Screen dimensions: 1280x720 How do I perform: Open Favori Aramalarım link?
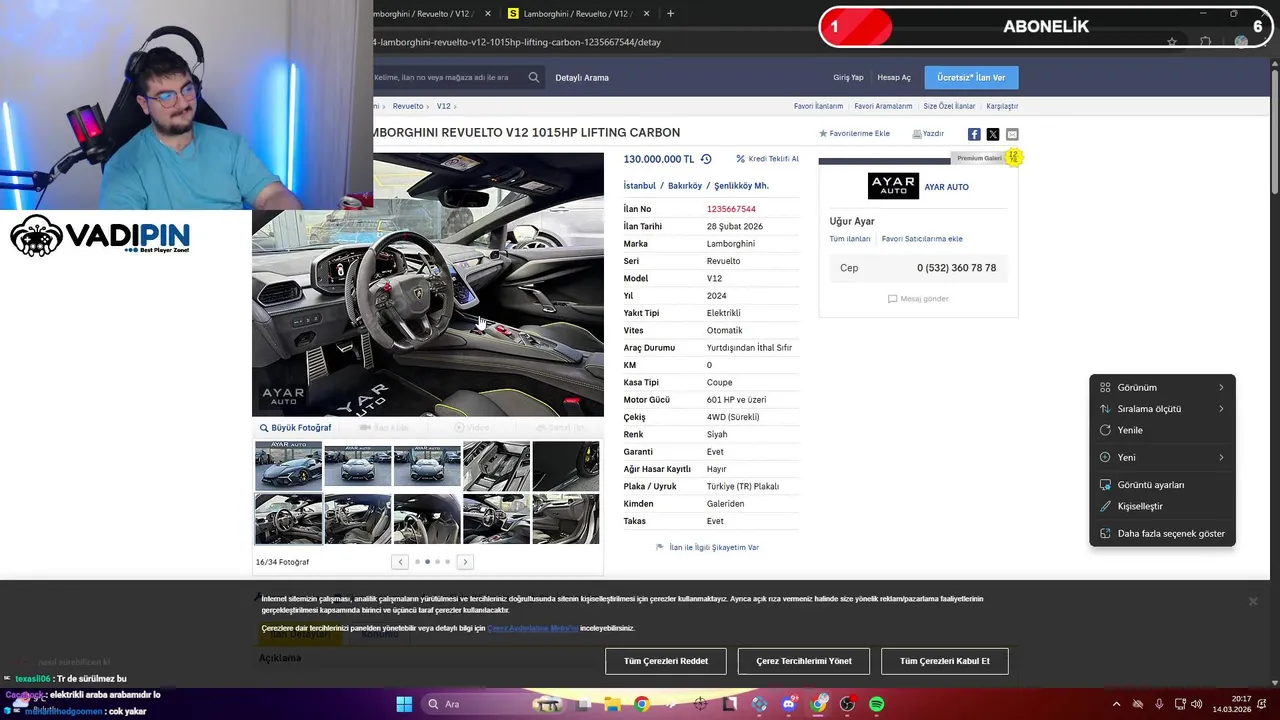tap(883, 106)
